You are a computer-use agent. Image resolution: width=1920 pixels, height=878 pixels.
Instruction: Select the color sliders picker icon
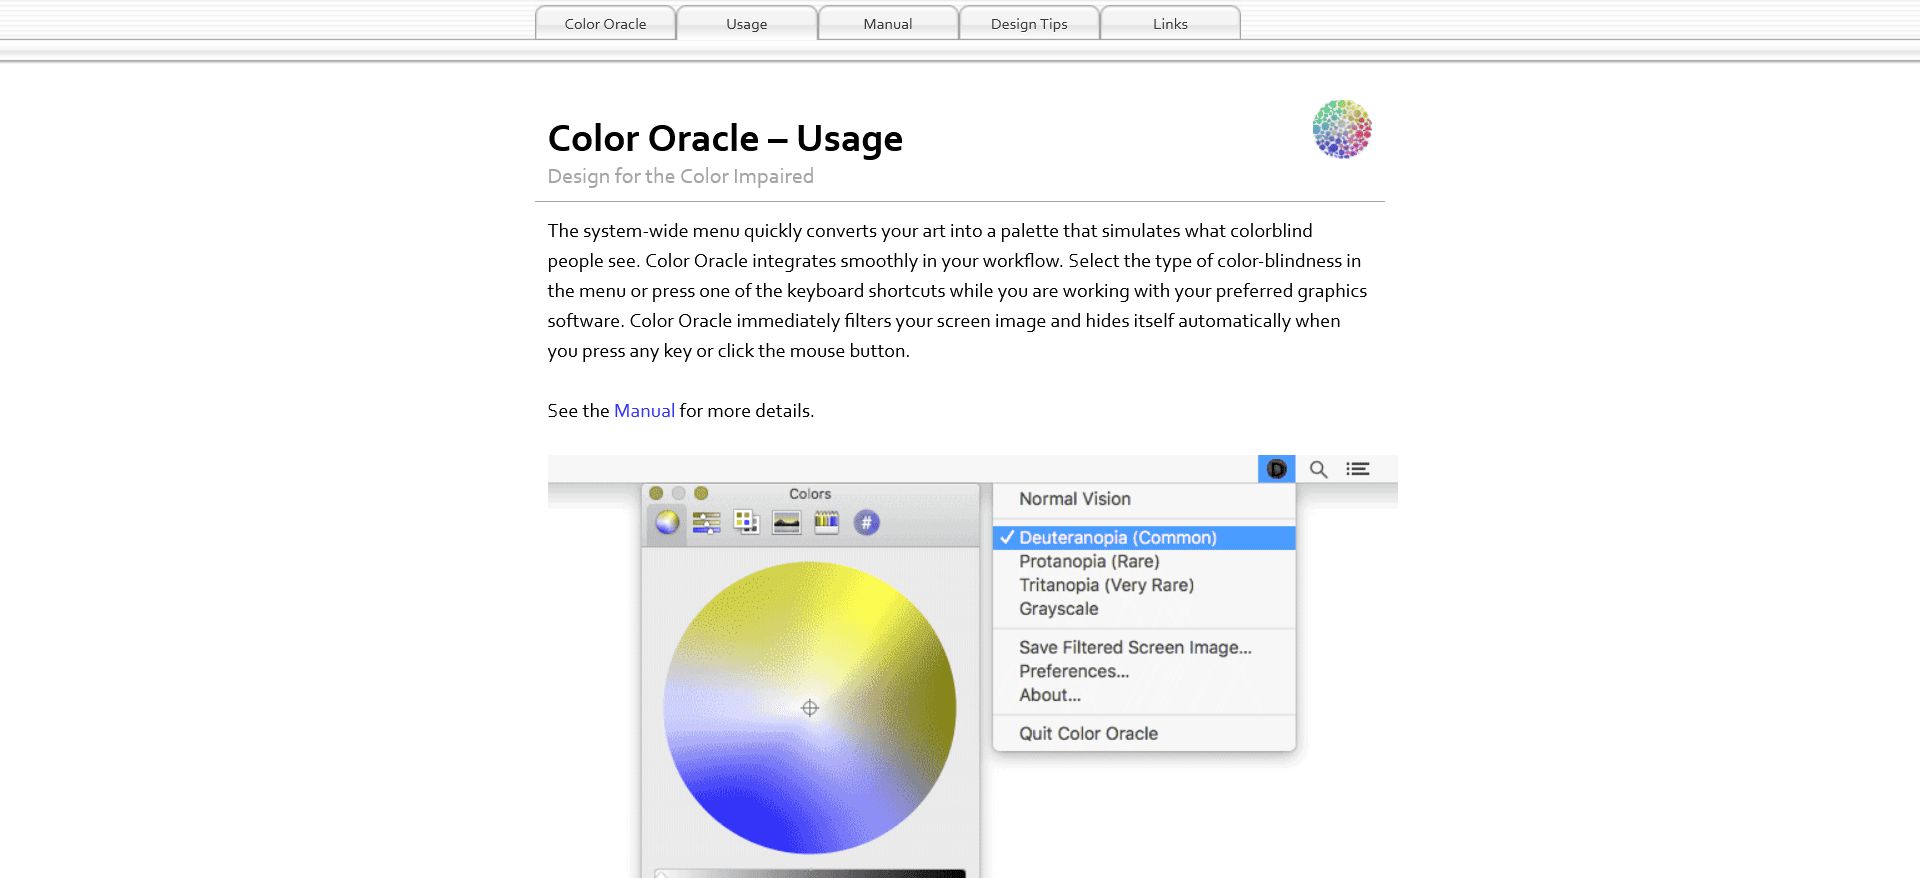707,522
